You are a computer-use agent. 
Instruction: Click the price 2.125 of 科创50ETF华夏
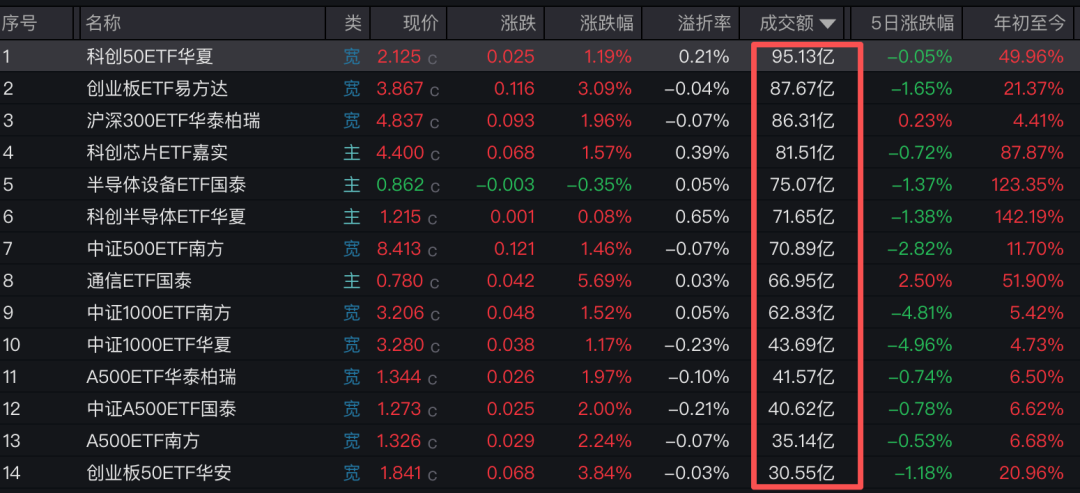pyautogui.click(x=399, y=56)
